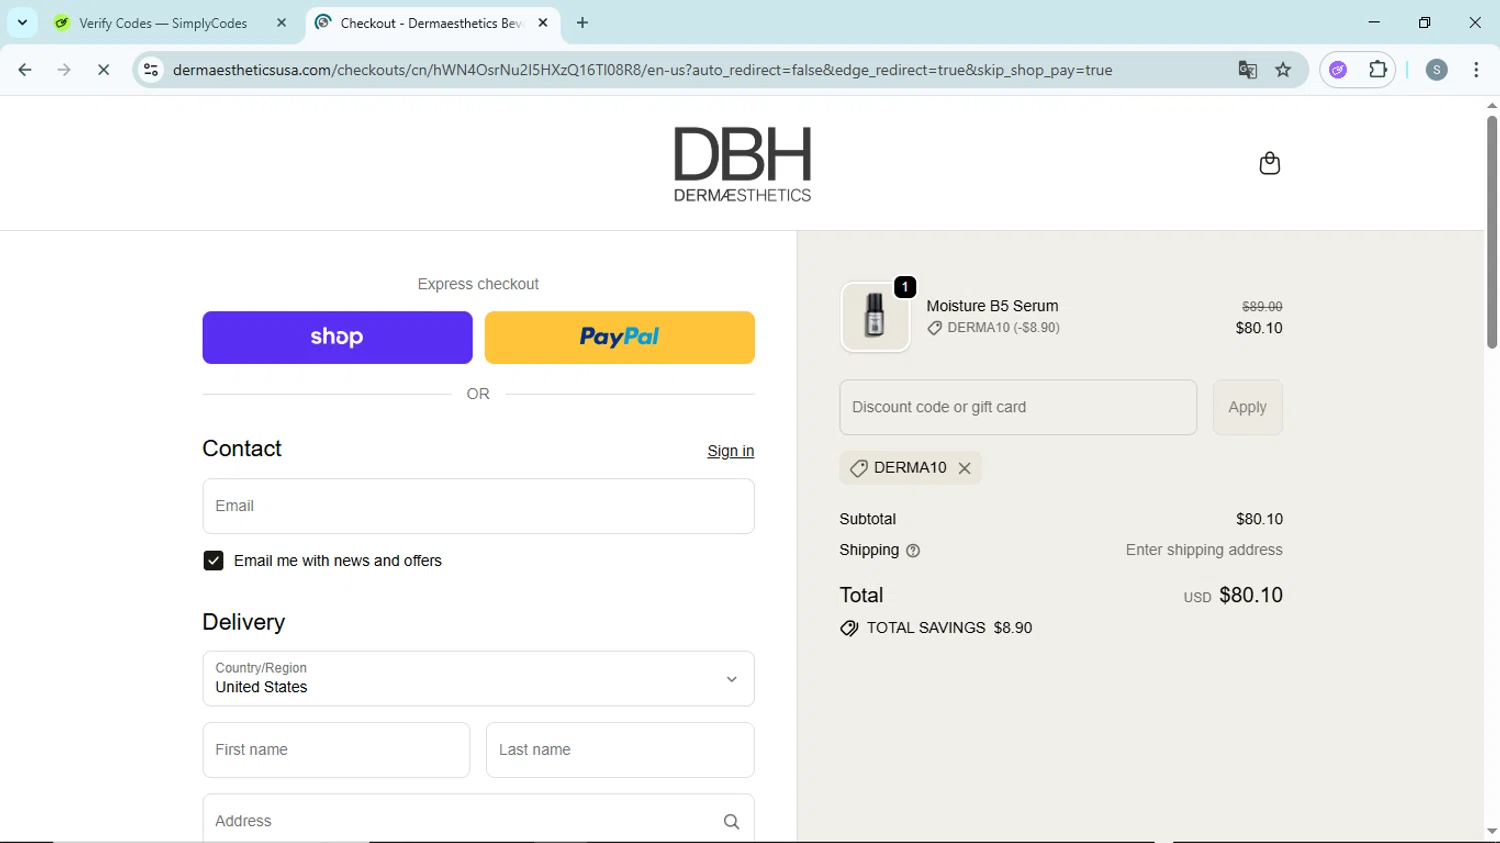Click the shipping help question mark icon

[913, 550]
